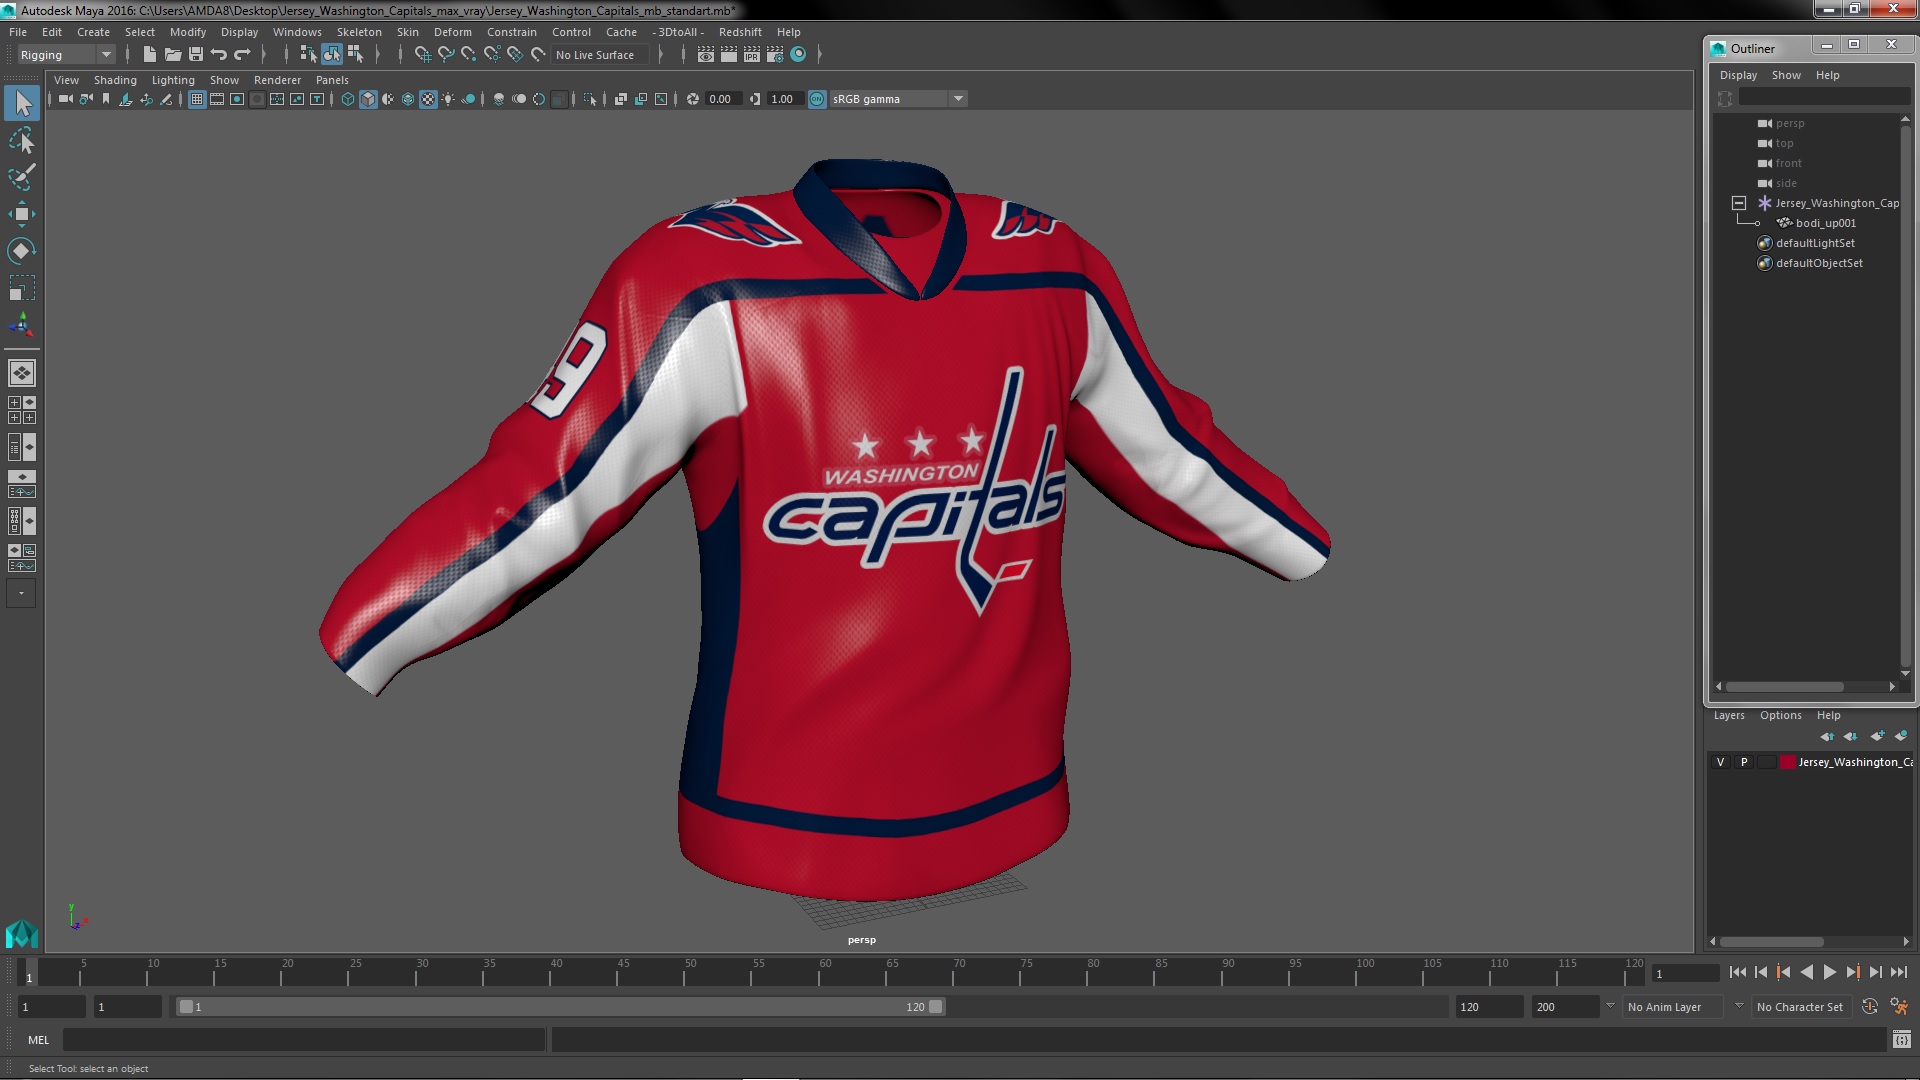Go to end of playback range
The width and height of the screenshot is (1920, 1080).
(x=1898, y=972)
